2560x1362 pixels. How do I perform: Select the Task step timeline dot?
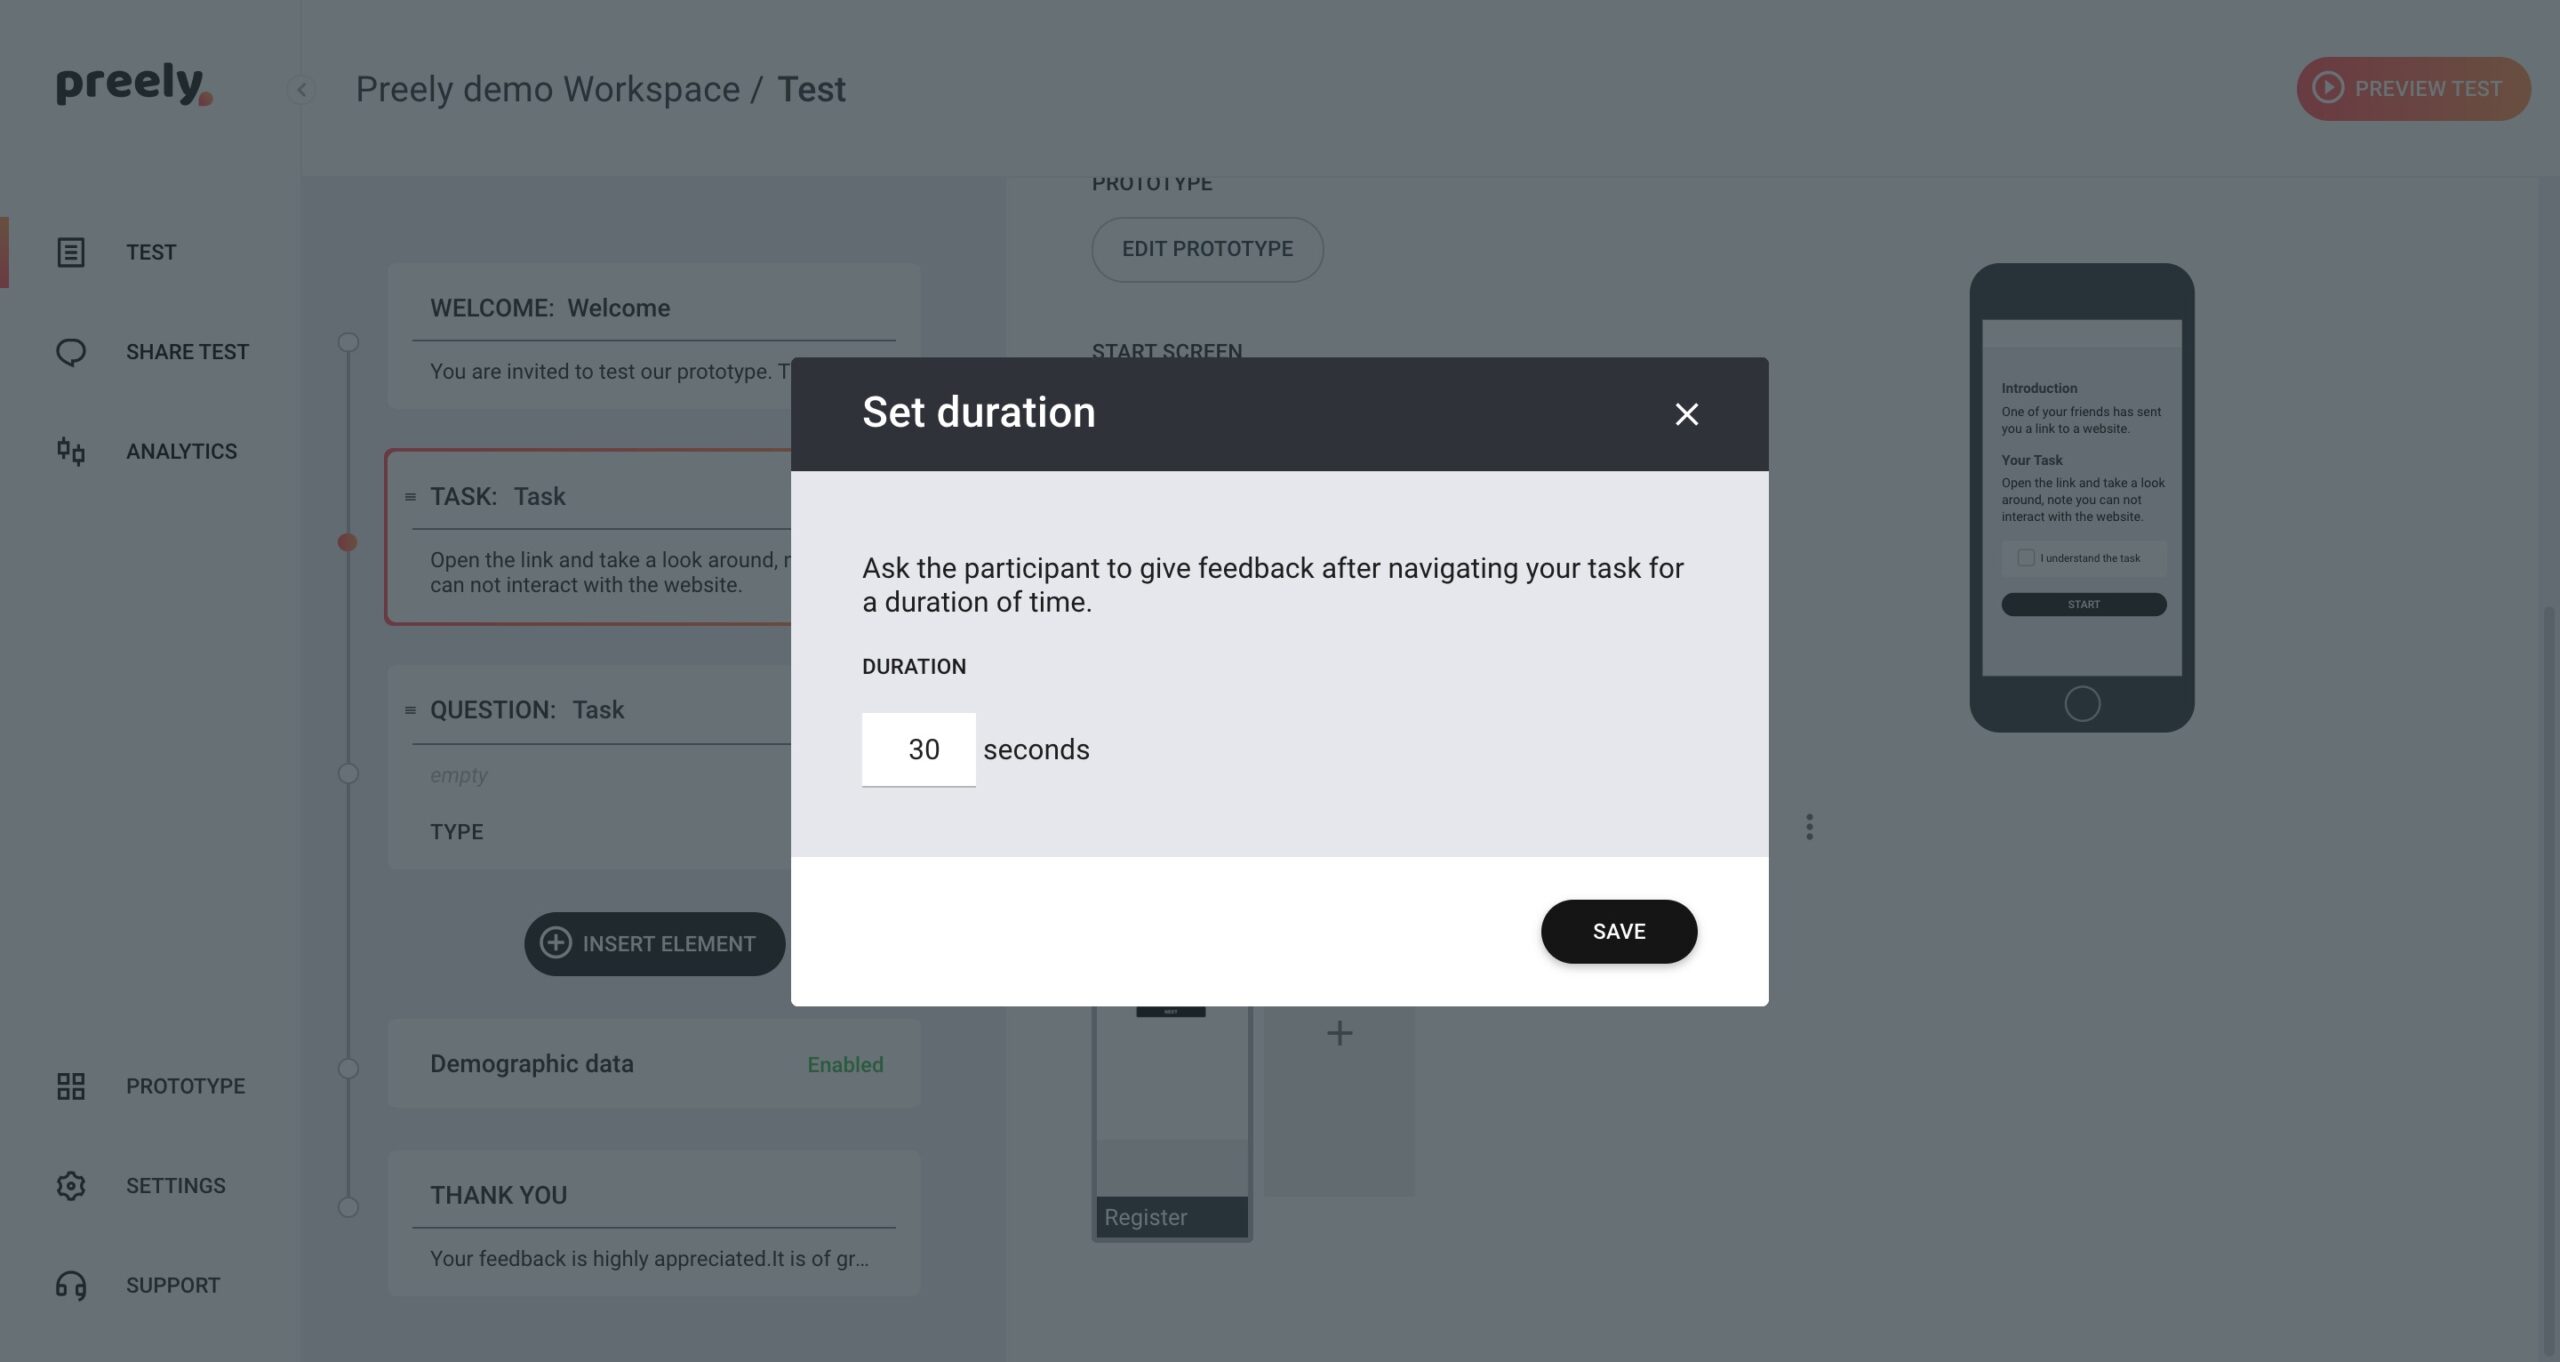click(347, 542)
